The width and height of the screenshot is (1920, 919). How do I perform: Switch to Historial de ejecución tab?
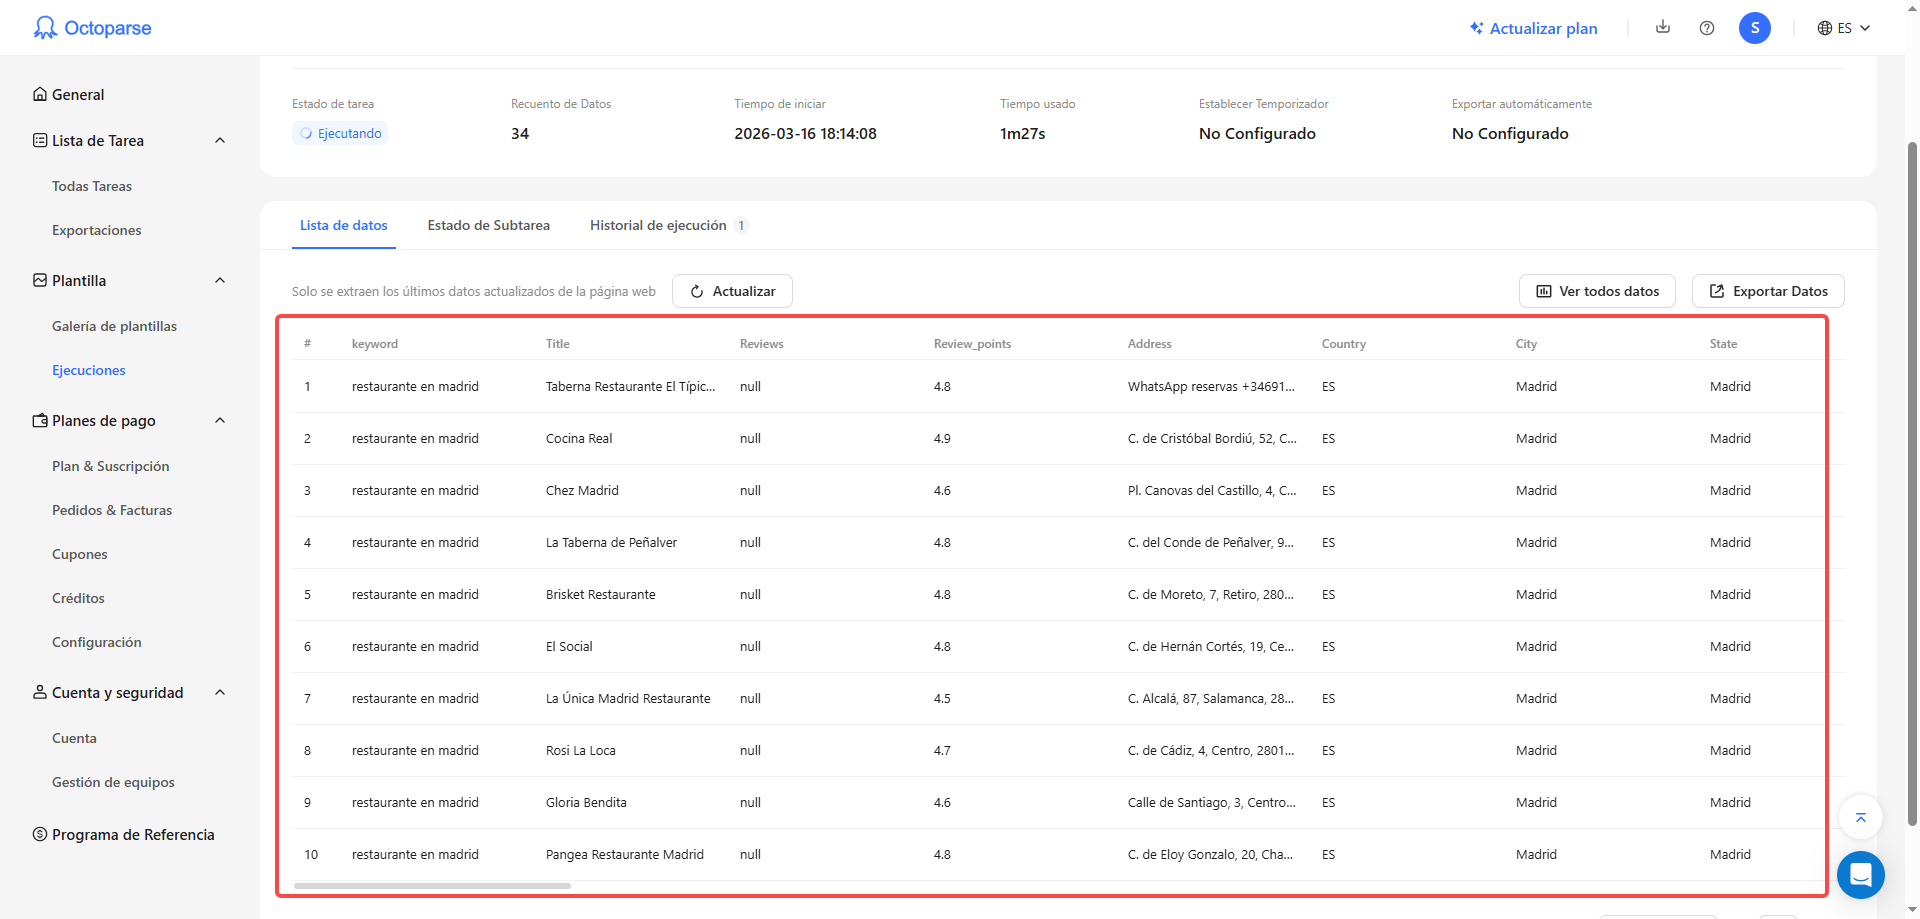tap(658, 226)
